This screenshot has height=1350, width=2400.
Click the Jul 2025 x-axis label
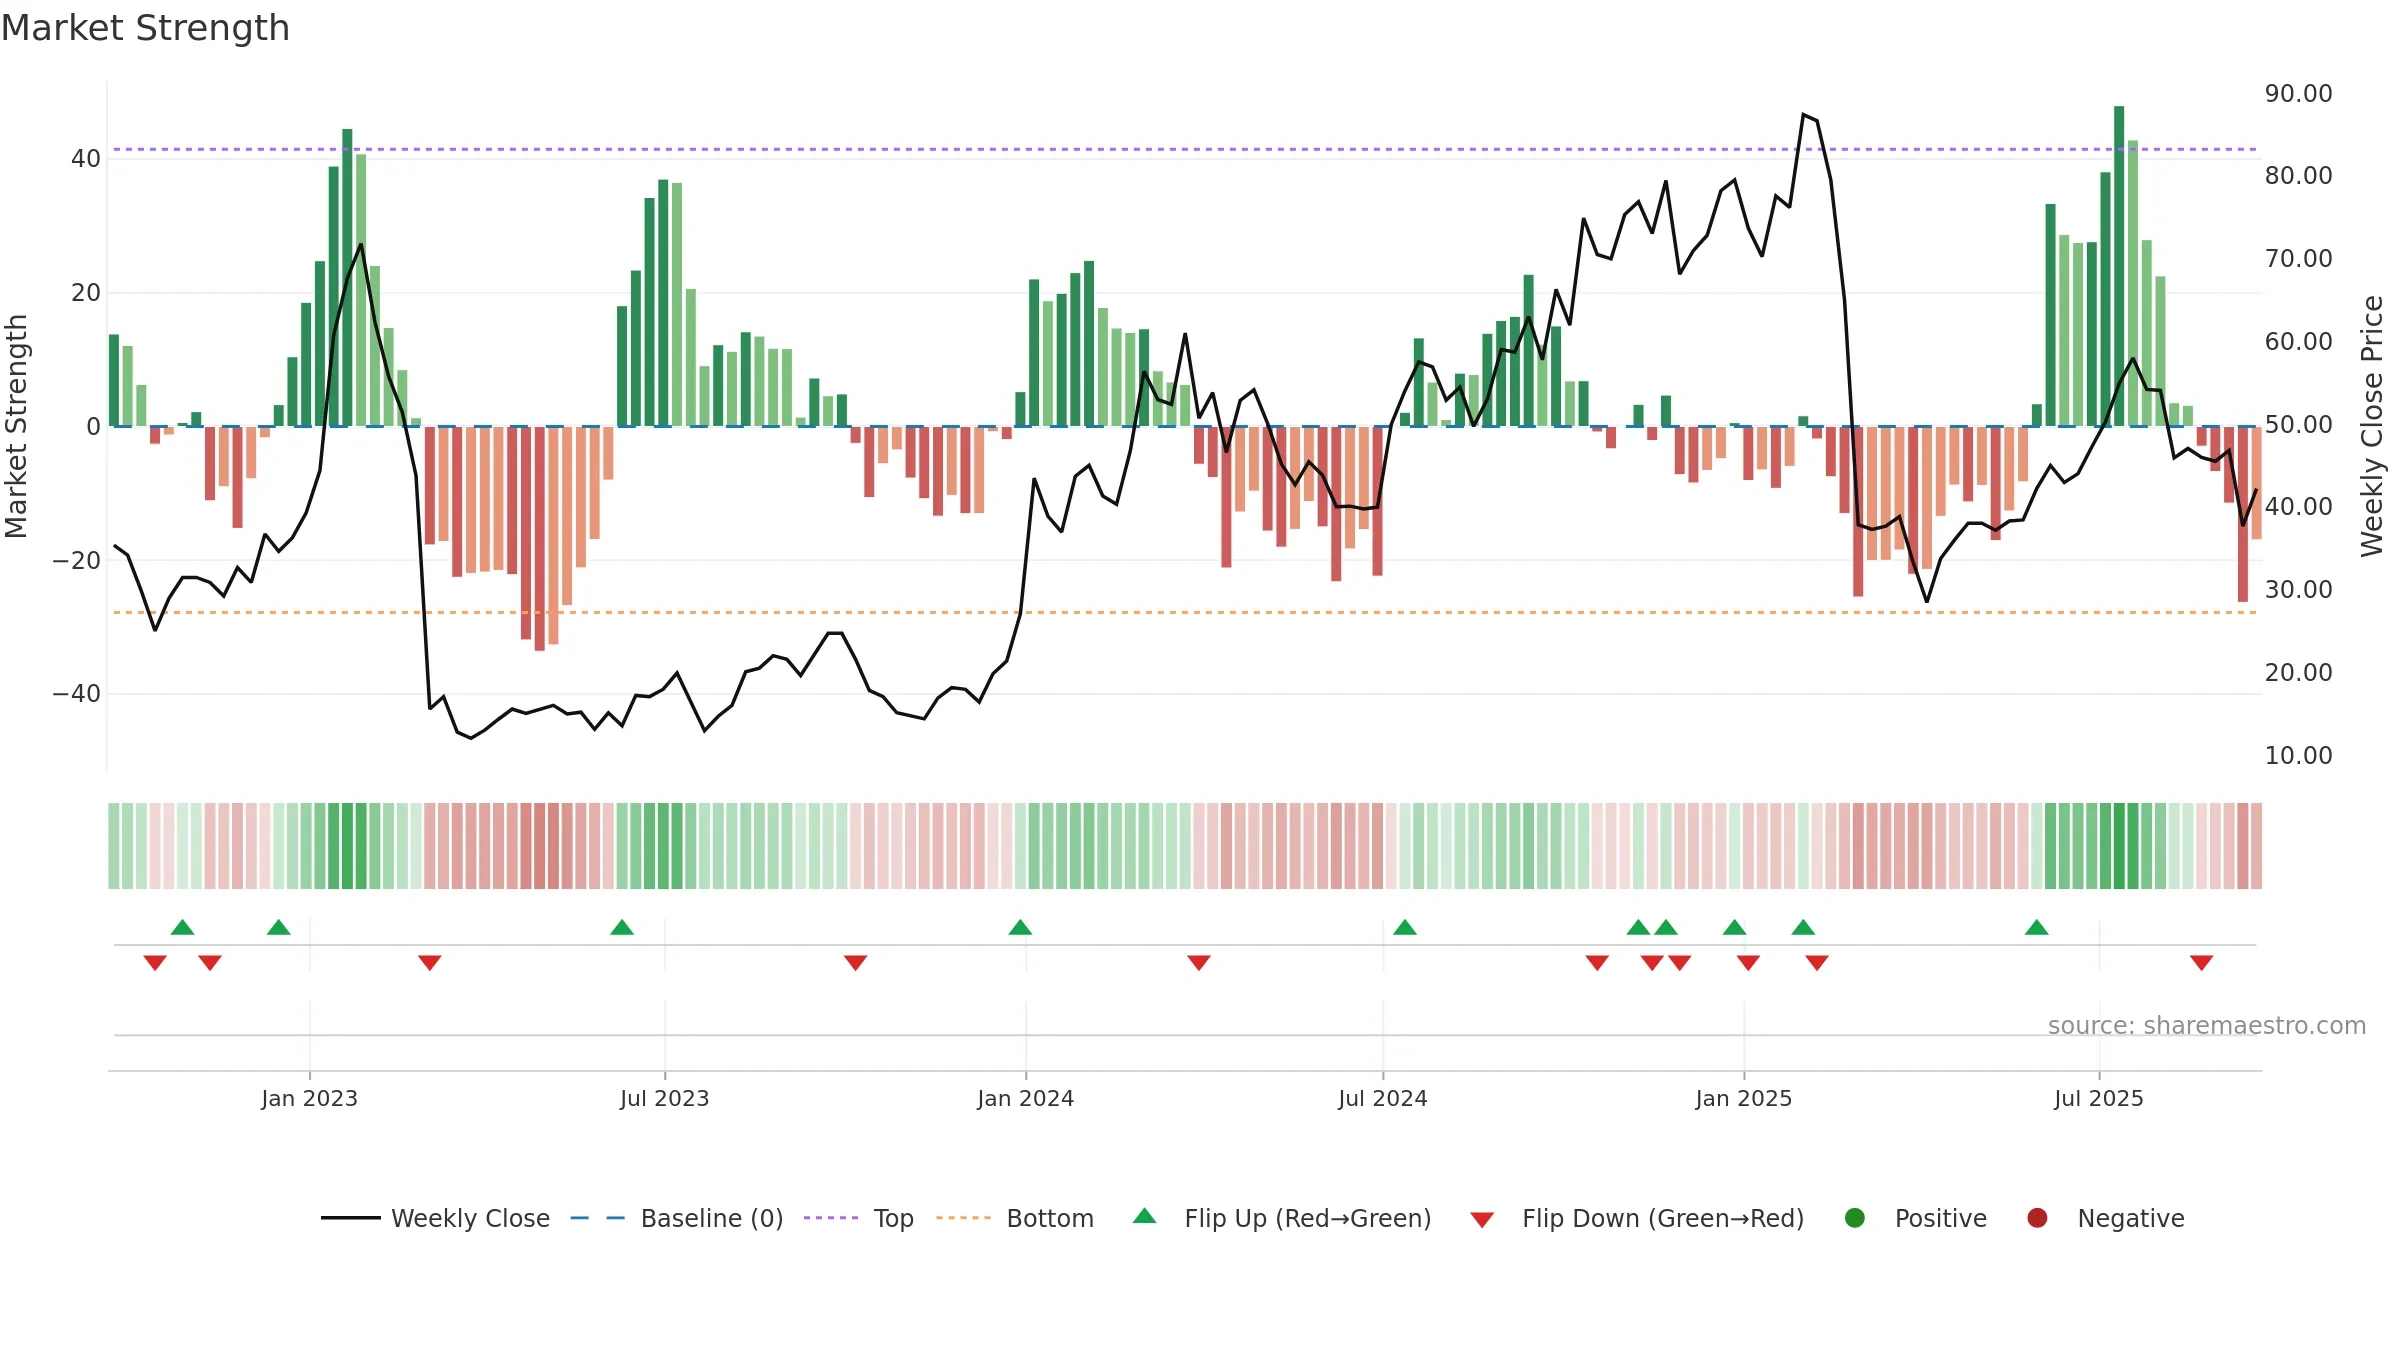pyautogui.click(x=2099, y=1098)
